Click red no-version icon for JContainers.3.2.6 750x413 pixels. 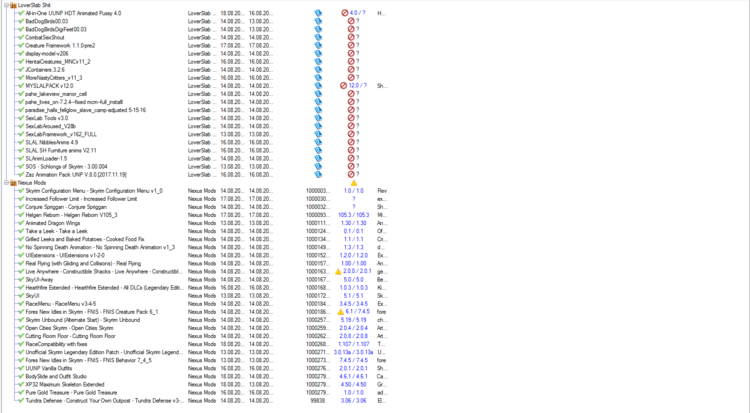tap(351, 69)
